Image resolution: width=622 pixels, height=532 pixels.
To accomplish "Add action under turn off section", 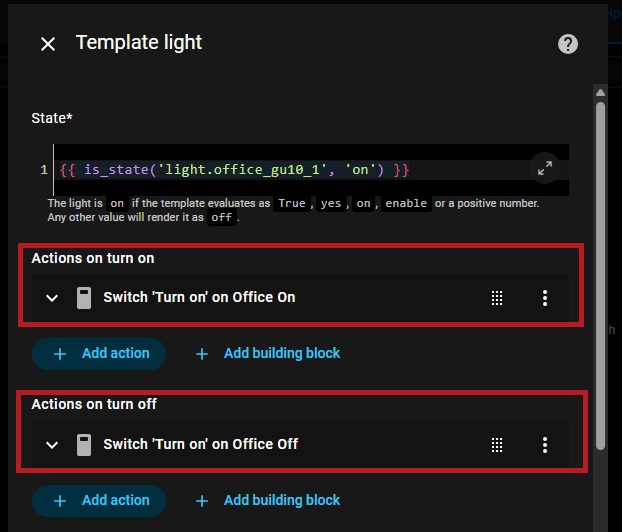I will [100, 500].
